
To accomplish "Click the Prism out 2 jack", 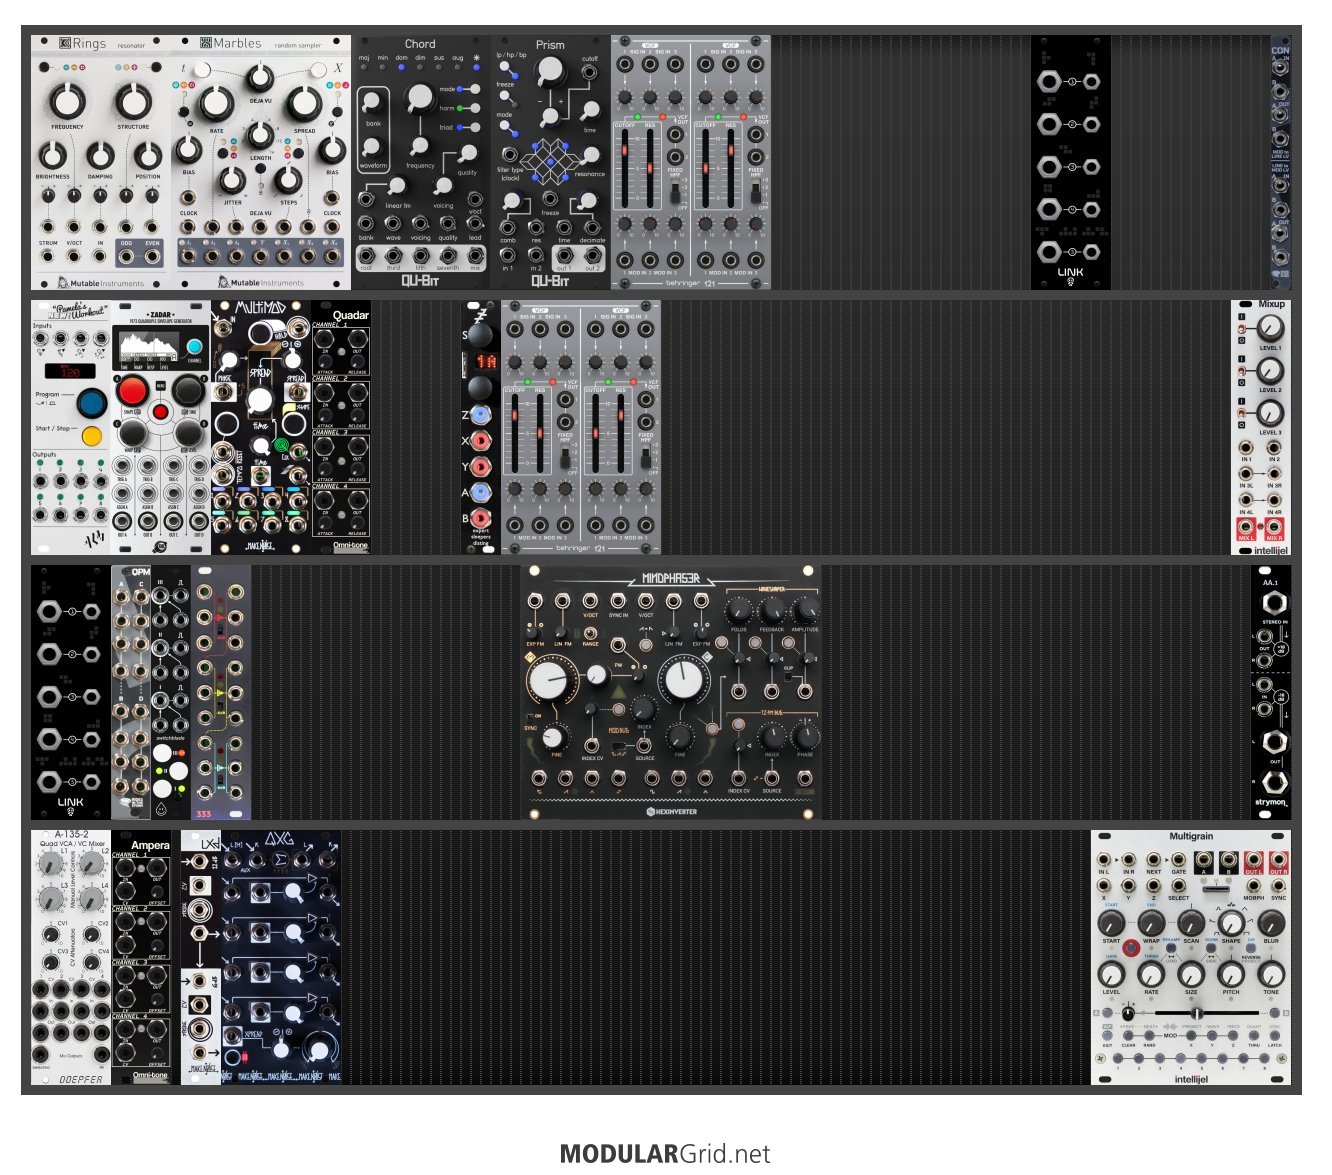I will tap(592, 256).
